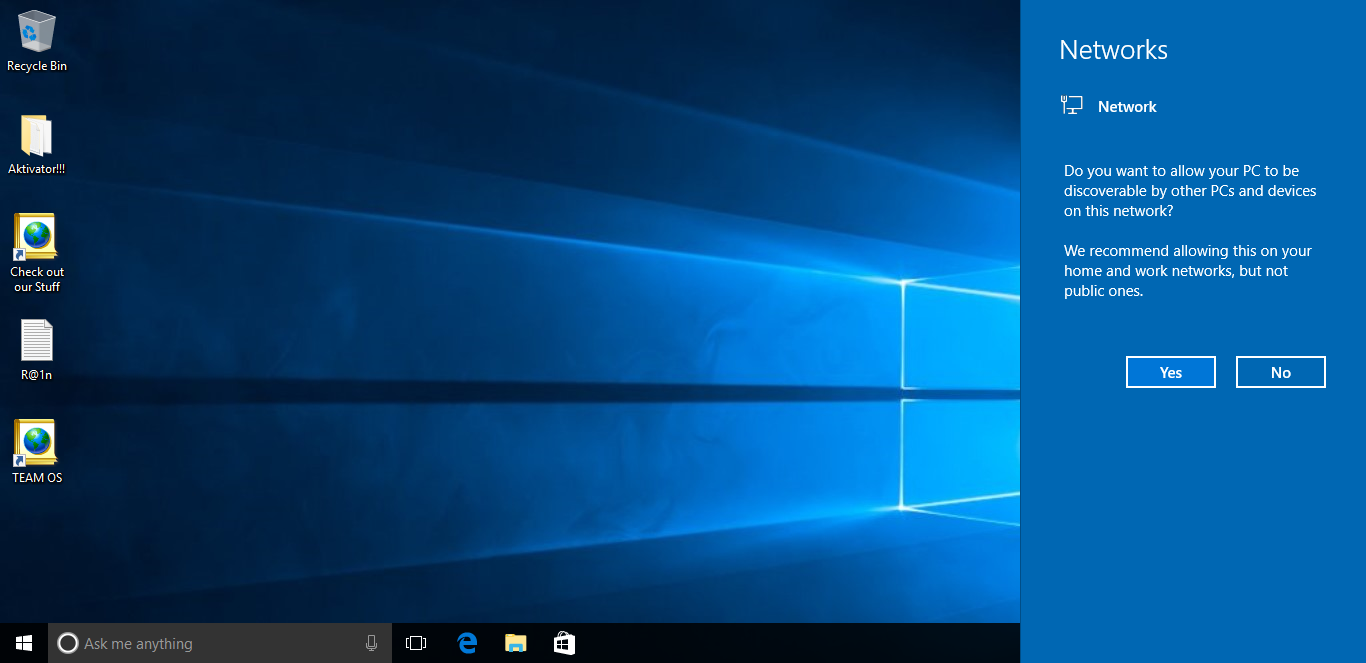Select the R@1n text file icon
Screen dimensions: 1366x663
(x=36, y=350)
